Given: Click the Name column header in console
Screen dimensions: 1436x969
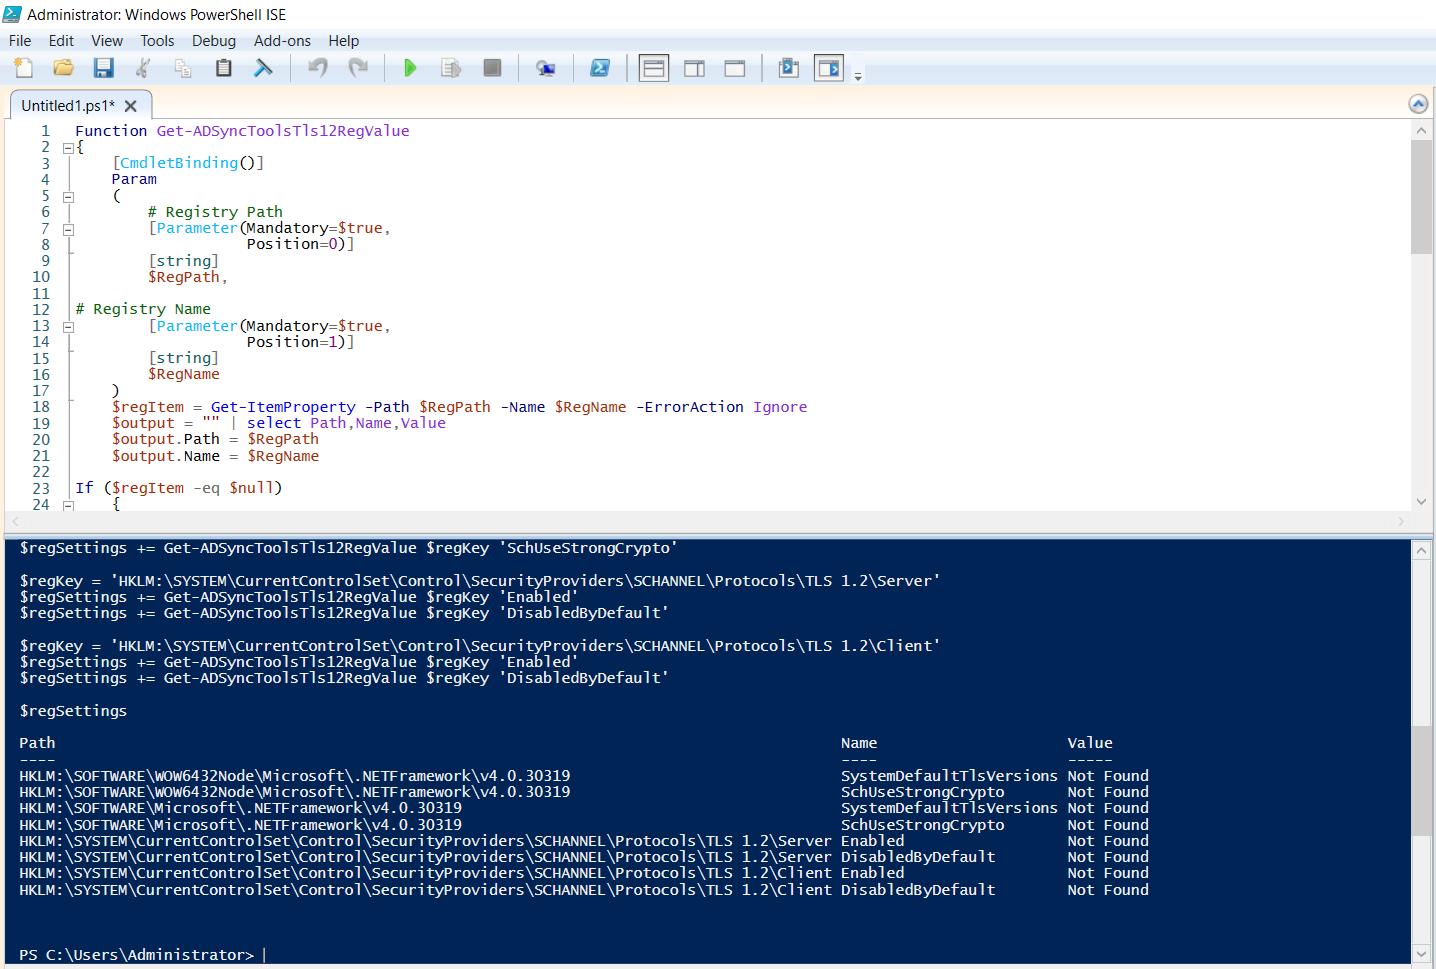Looking at the screenshot, I should [859, 743].
